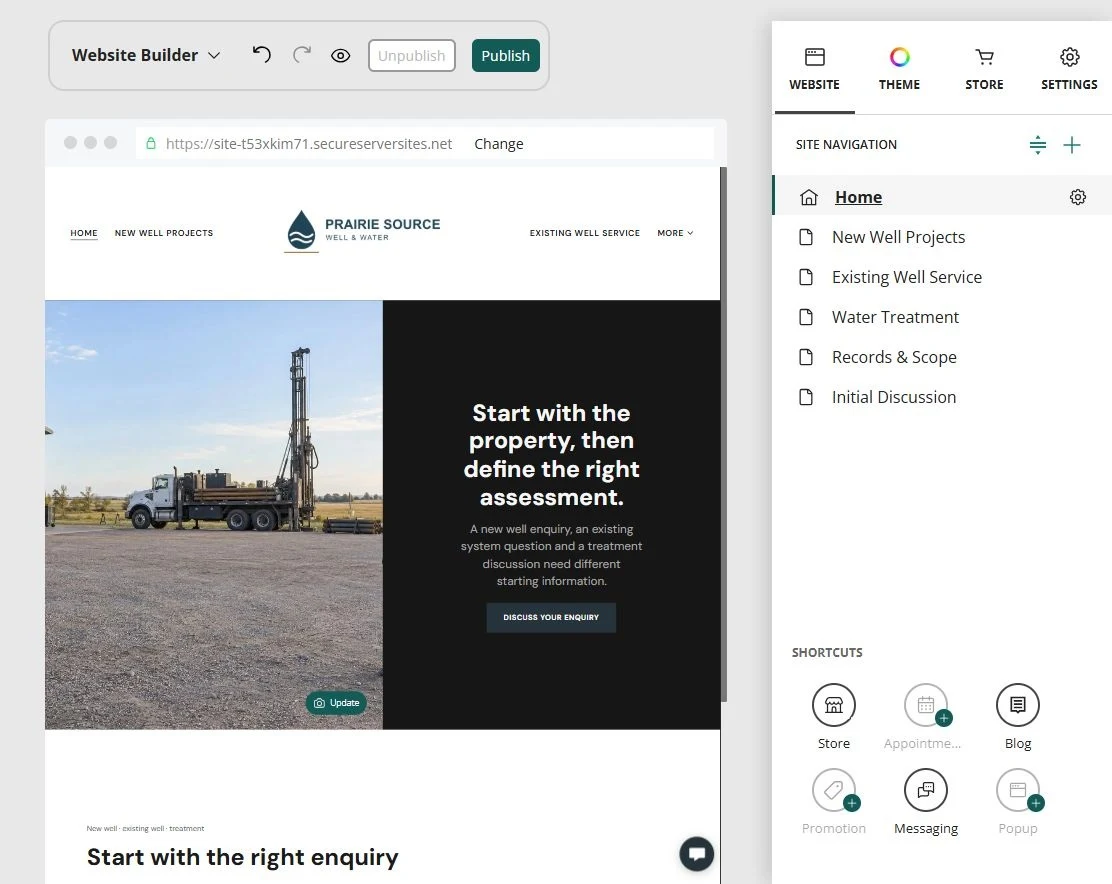Update the hero image

coord(336,703)
